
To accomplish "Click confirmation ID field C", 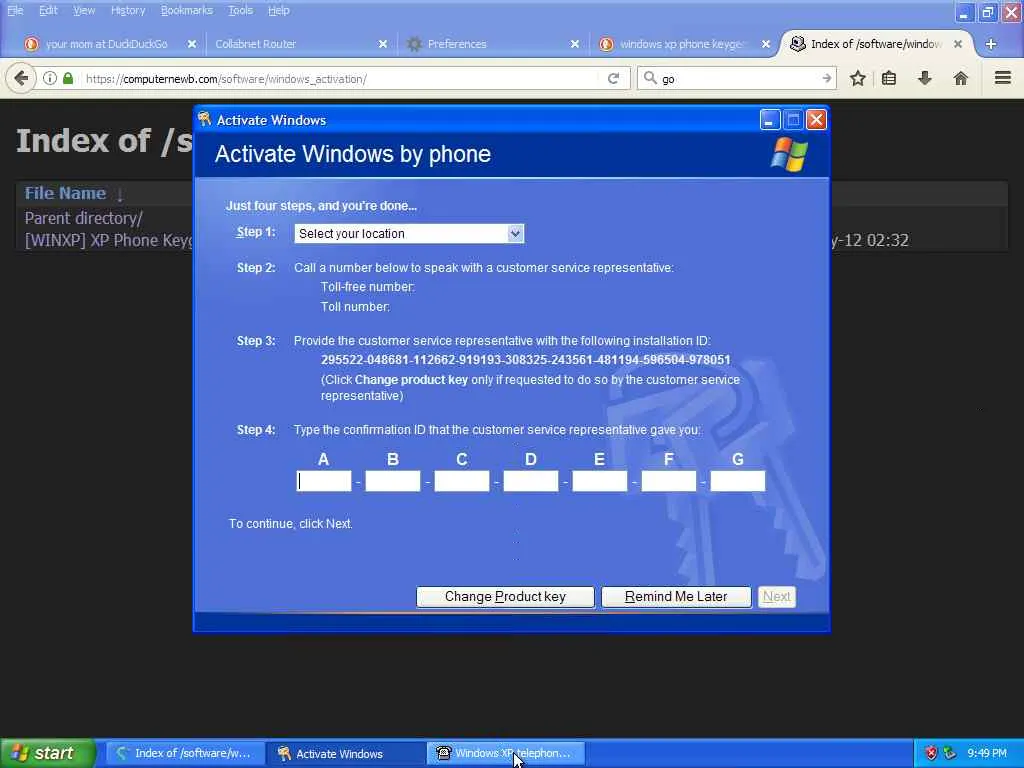I will click(x=462, y=481).
